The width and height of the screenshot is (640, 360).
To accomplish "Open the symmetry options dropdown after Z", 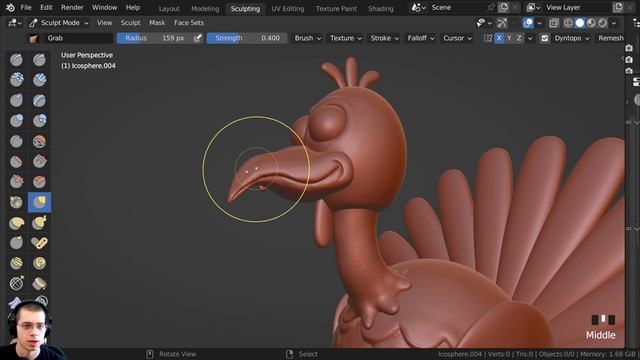I will (x=530, y=38).
